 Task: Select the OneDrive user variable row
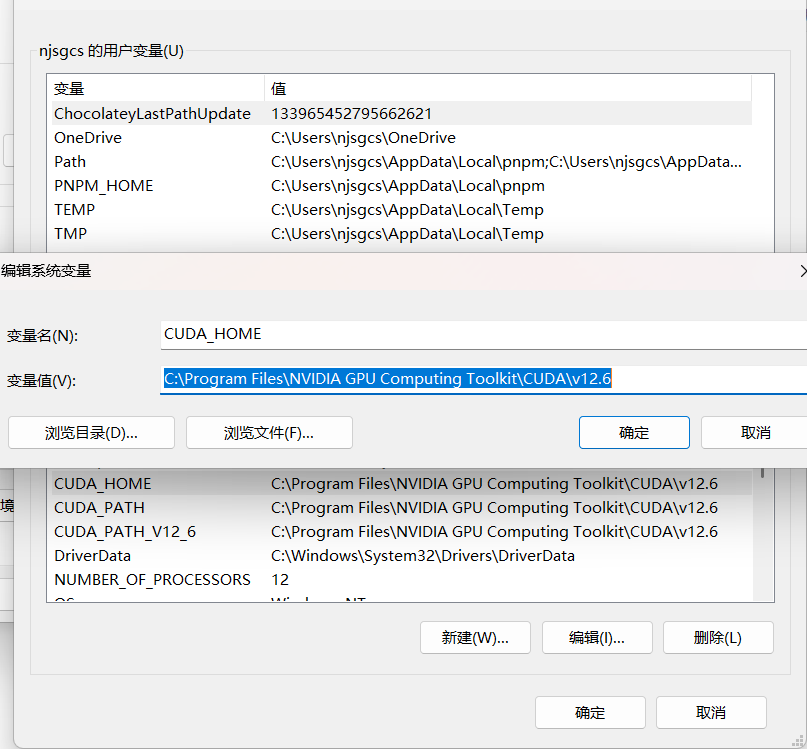coord(401,138)
